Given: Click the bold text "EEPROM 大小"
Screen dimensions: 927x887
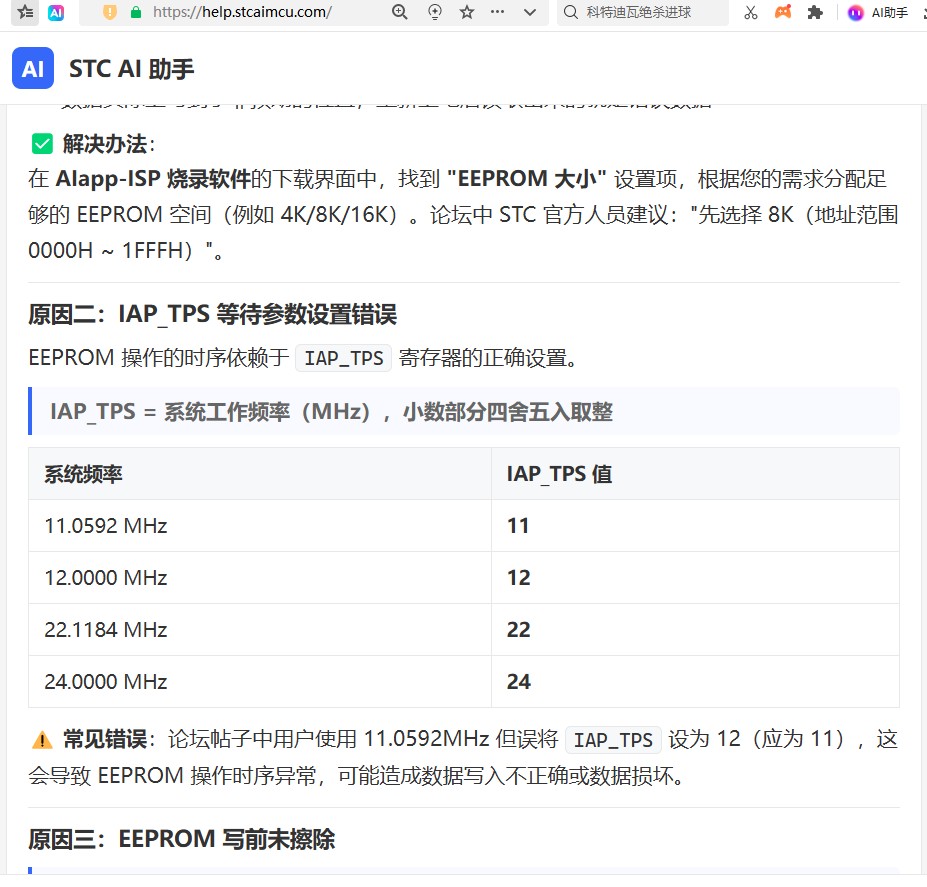Looking at the screenshot, I should 527,179.
